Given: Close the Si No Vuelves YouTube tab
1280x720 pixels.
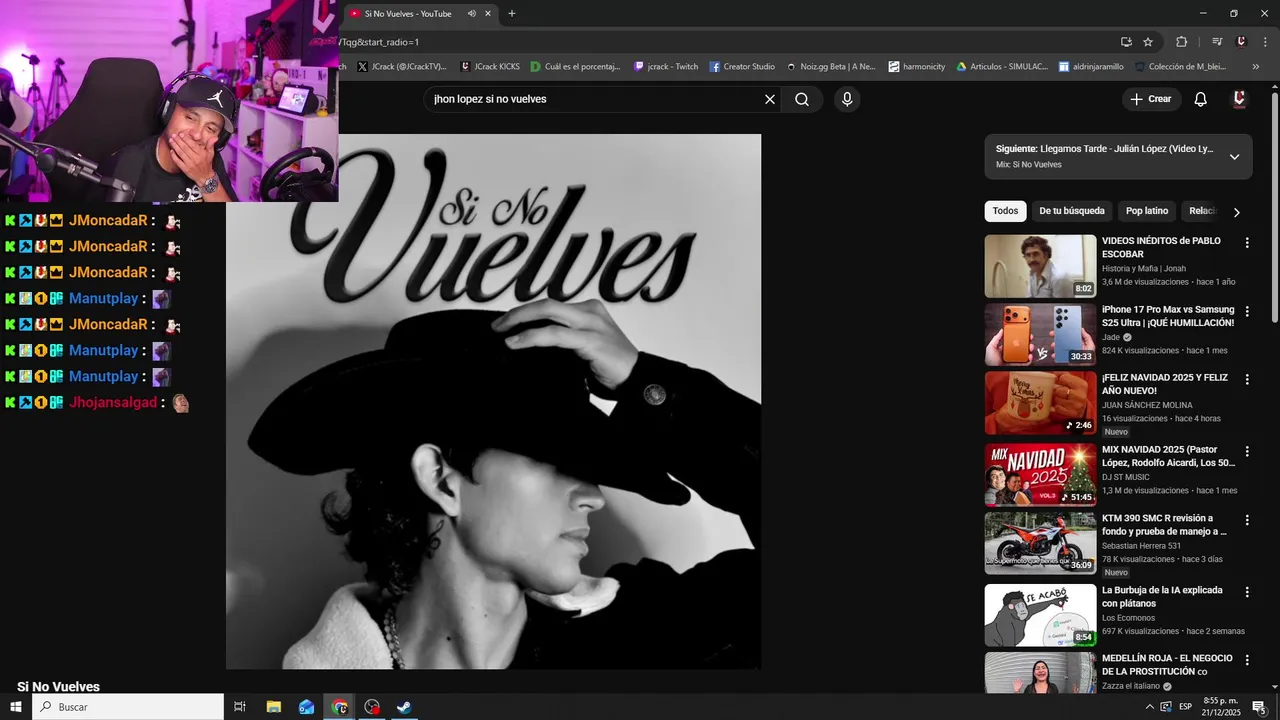Looking at the screenshot, I should (488, 13).
